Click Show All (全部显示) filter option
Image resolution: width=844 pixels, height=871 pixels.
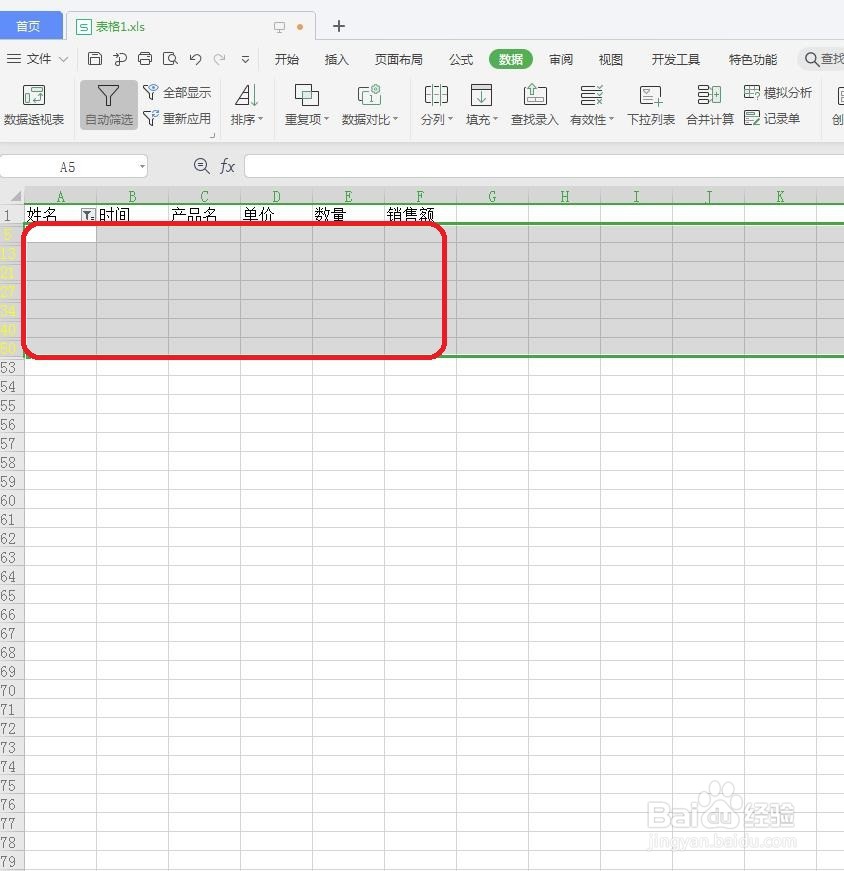coord(177,92)
